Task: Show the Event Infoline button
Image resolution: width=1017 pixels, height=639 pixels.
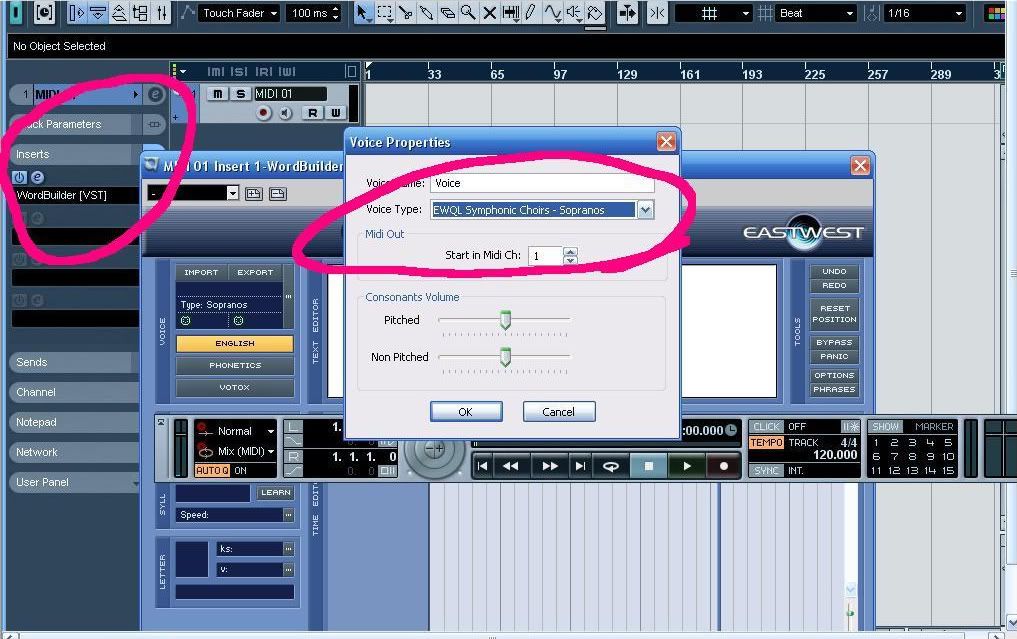Action: [x=97, y=13]
